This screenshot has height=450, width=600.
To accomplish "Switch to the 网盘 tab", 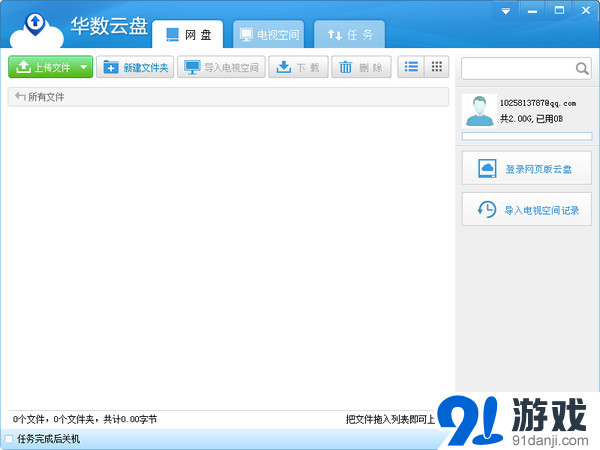I will tap(188, 34).
